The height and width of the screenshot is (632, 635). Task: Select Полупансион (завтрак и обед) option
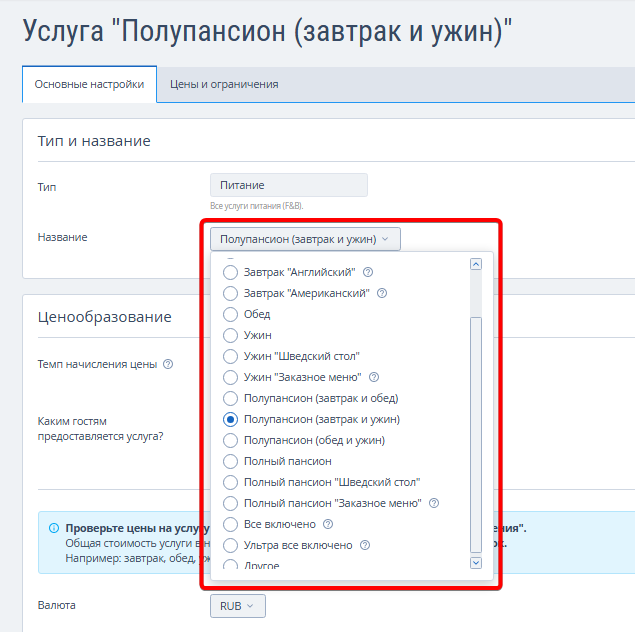pos(231,398)
